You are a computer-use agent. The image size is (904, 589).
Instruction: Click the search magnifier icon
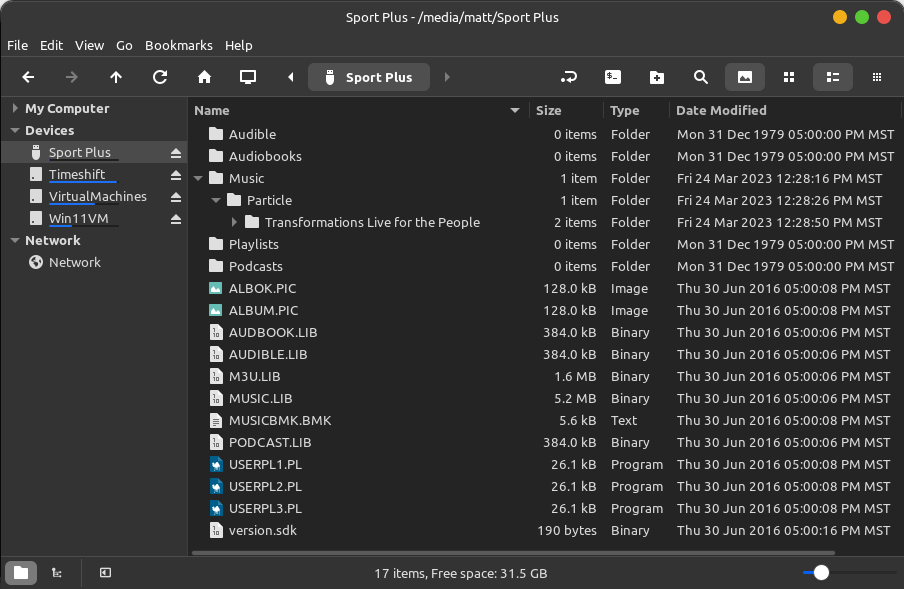coord(701,77)
